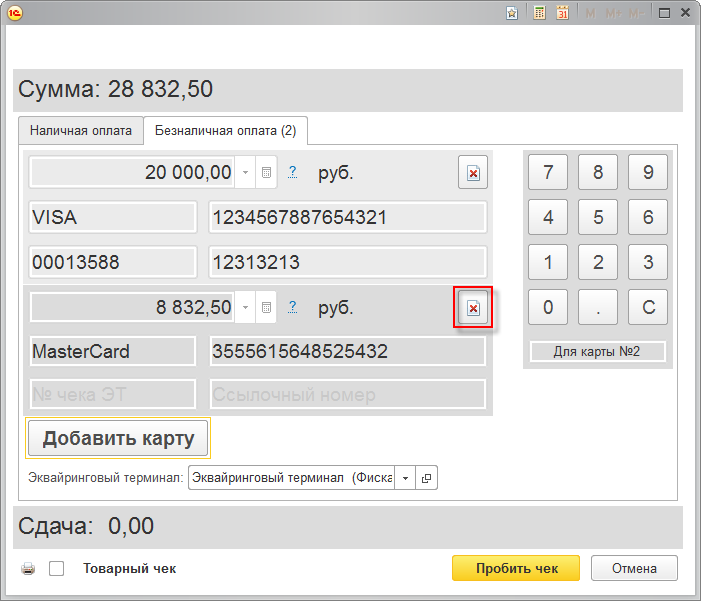
Task: Delete the first card payment of 20 000,00
Action: (473, 172)
